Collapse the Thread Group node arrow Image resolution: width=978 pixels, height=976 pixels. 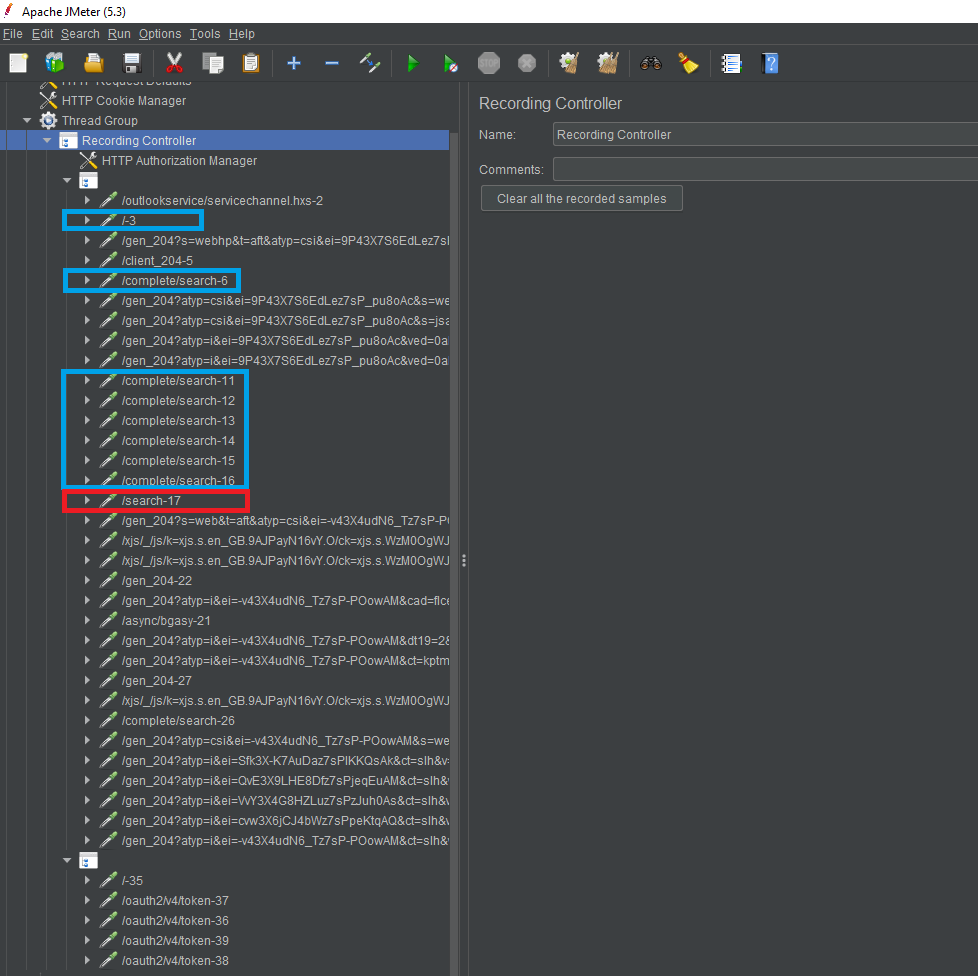pyautogui.click(x=27, y=120)
